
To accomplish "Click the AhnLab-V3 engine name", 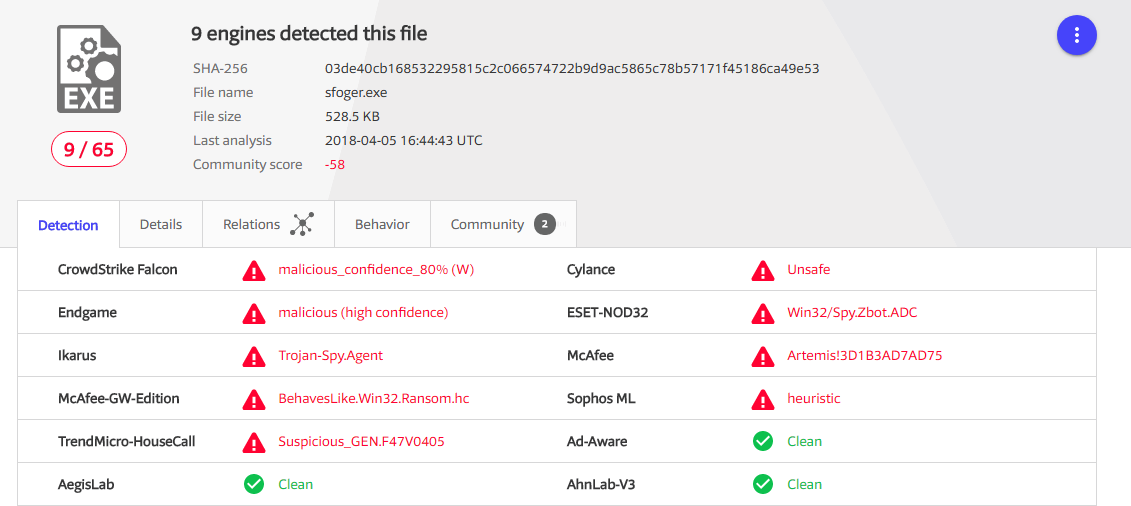I will click(x=600, y=484).
